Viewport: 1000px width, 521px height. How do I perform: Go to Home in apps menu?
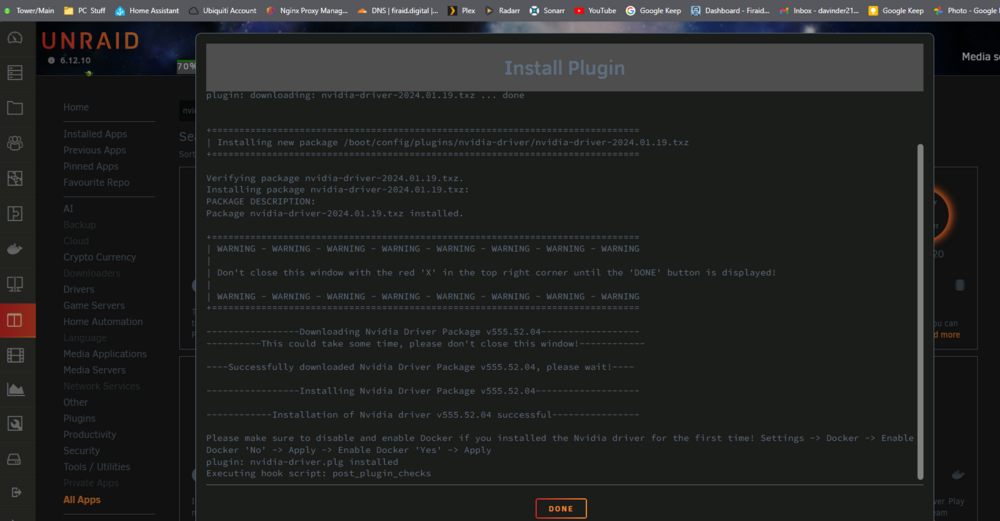tap(76, 107)
